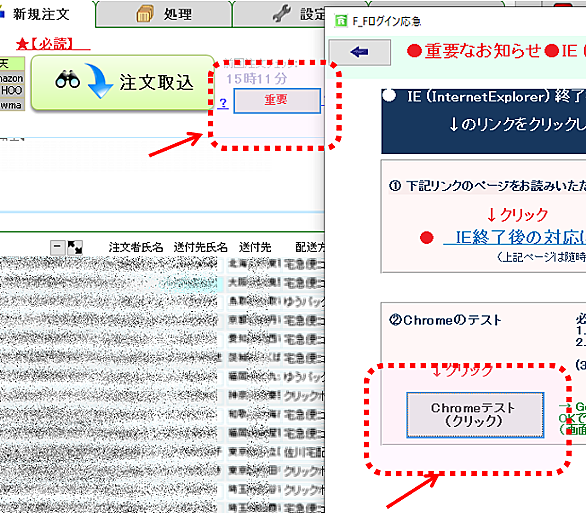Select the mazon shop label
Screen dimensions: 586x513
pyautogui.click(x=12, y=78)
